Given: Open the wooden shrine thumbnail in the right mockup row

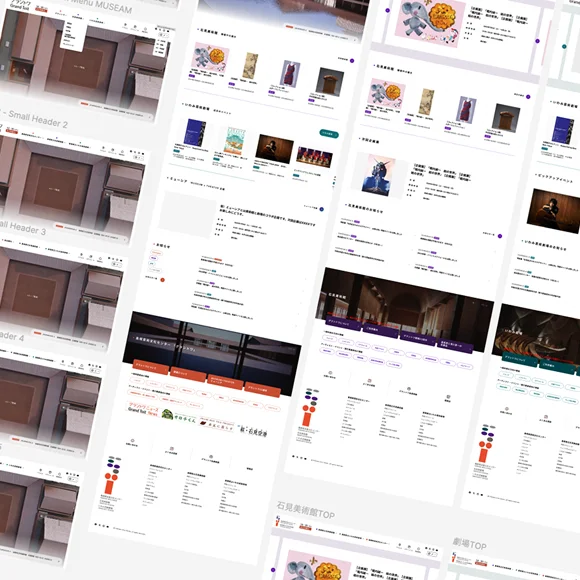Looking at the screenshot, I should pyautogui.click(x=506, y=118).
